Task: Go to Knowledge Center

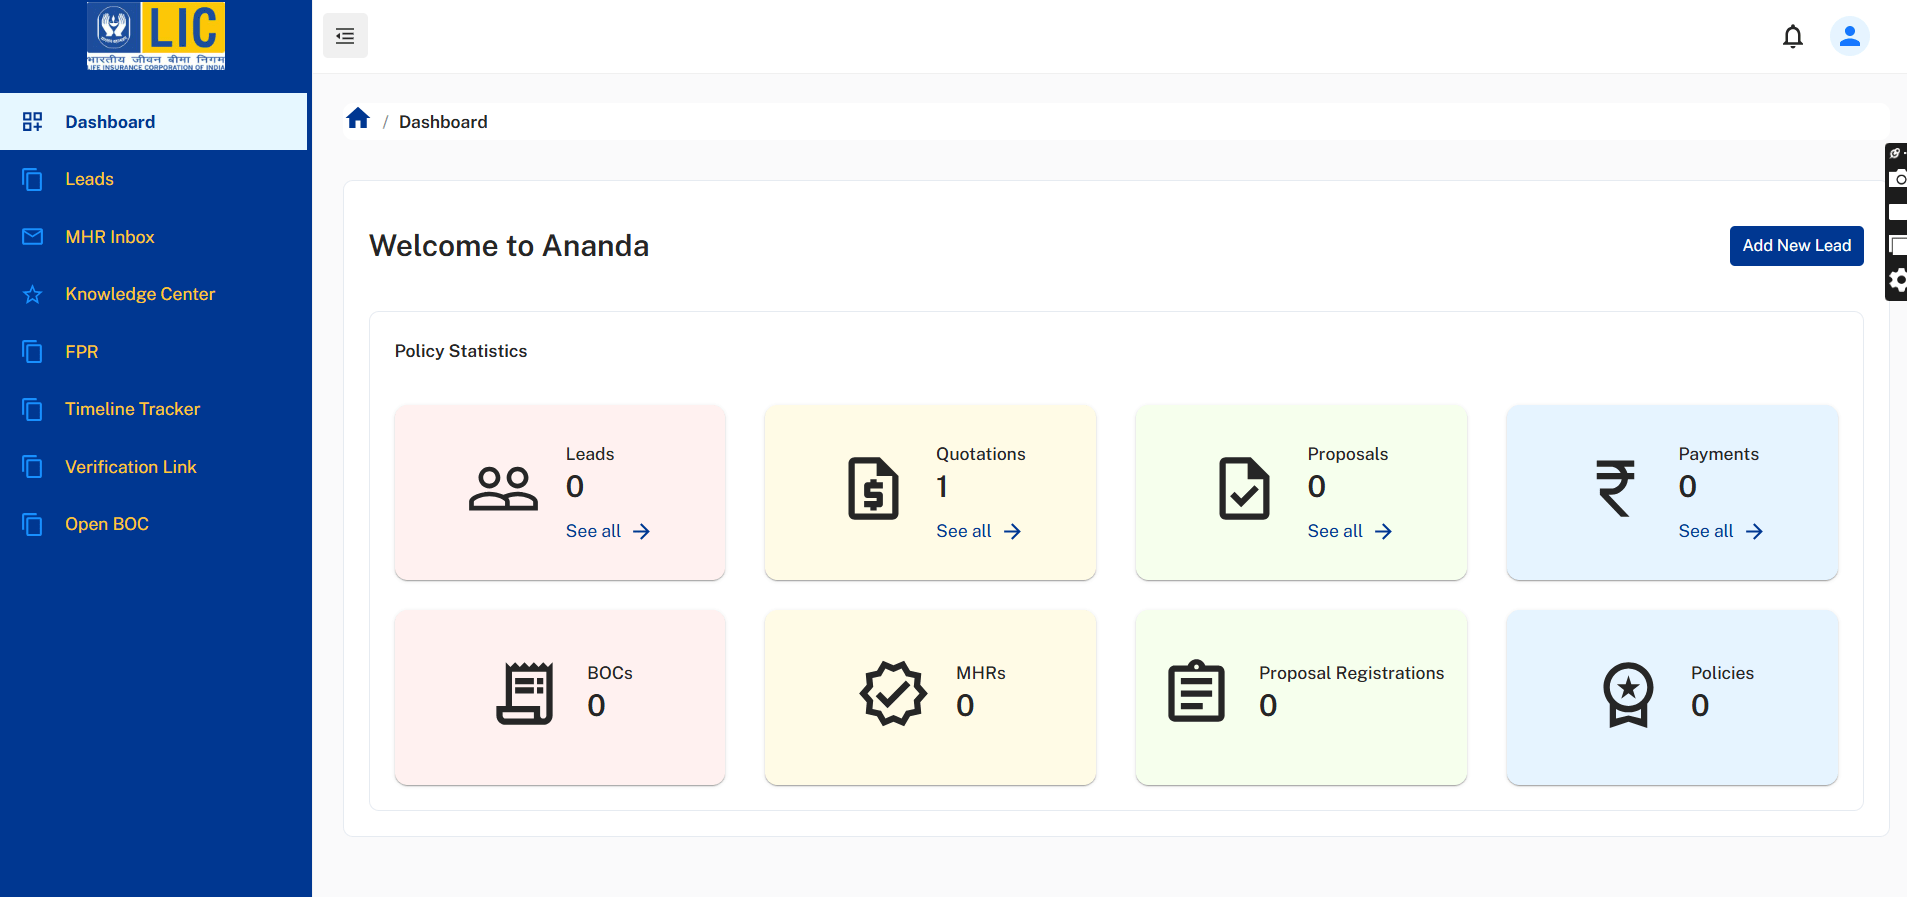Action: [x=140, y=294]
